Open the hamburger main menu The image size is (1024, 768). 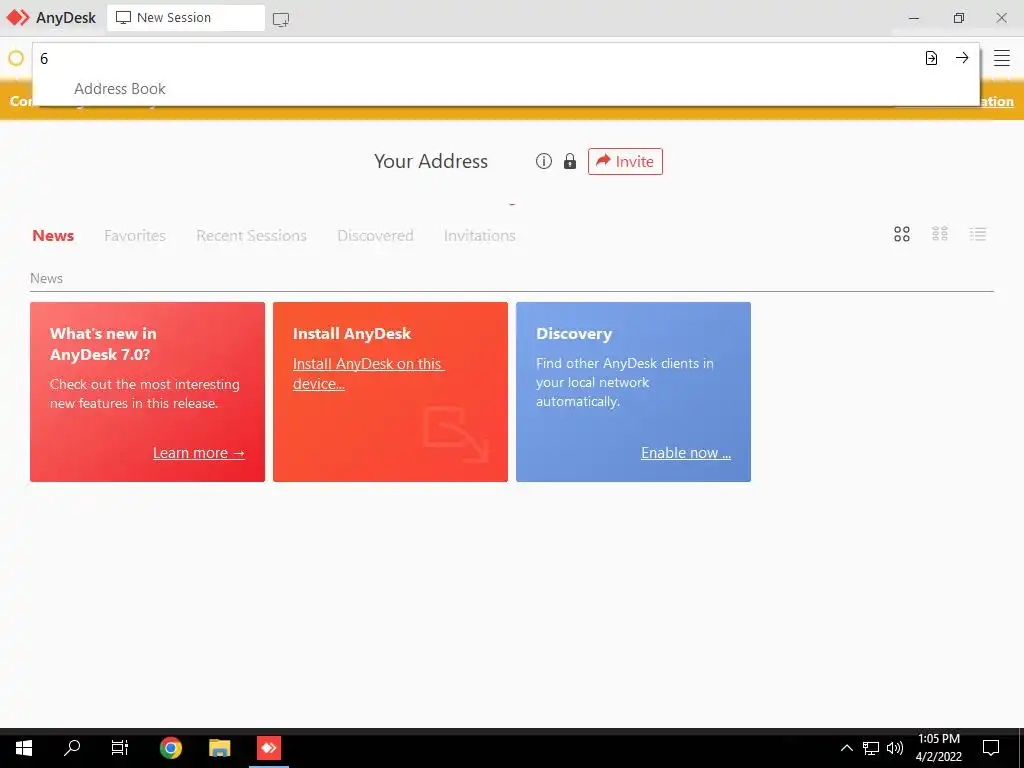point(1002,58)
